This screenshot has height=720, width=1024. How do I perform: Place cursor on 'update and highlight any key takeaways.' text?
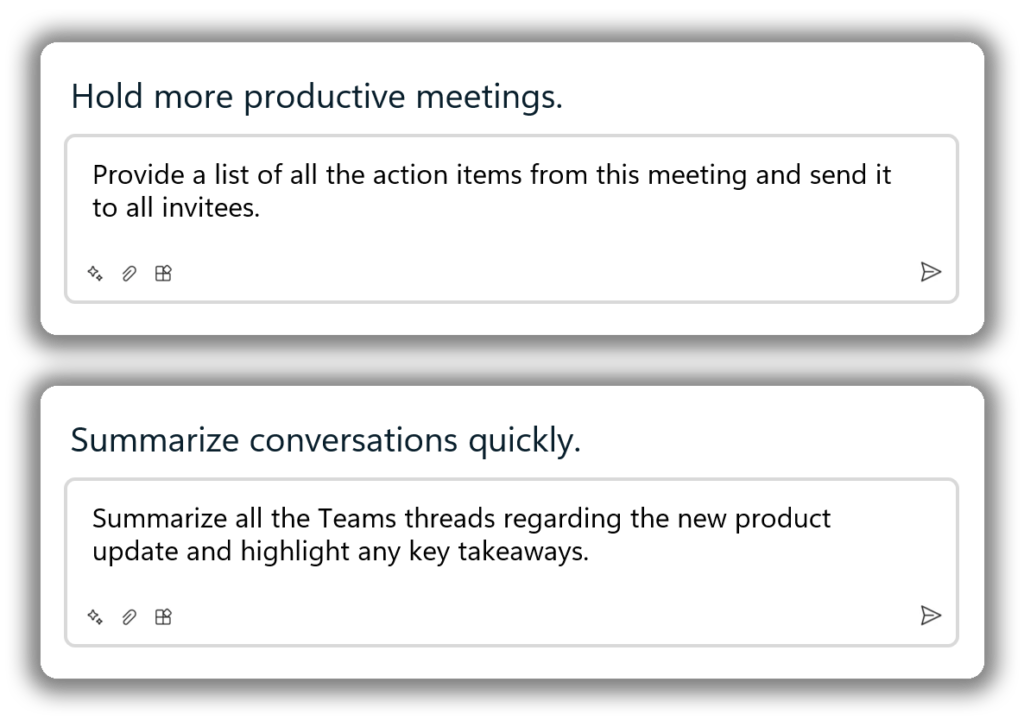coord(340,552)
